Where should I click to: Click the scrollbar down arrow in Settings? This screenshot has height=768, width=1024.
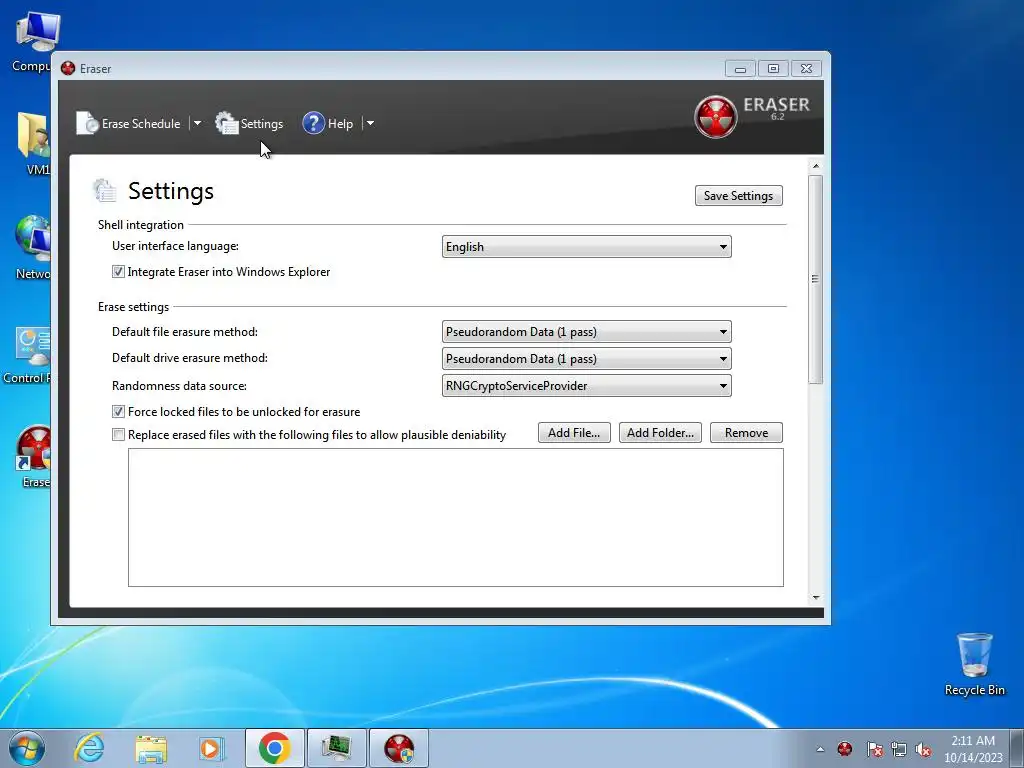click(816, 598)
